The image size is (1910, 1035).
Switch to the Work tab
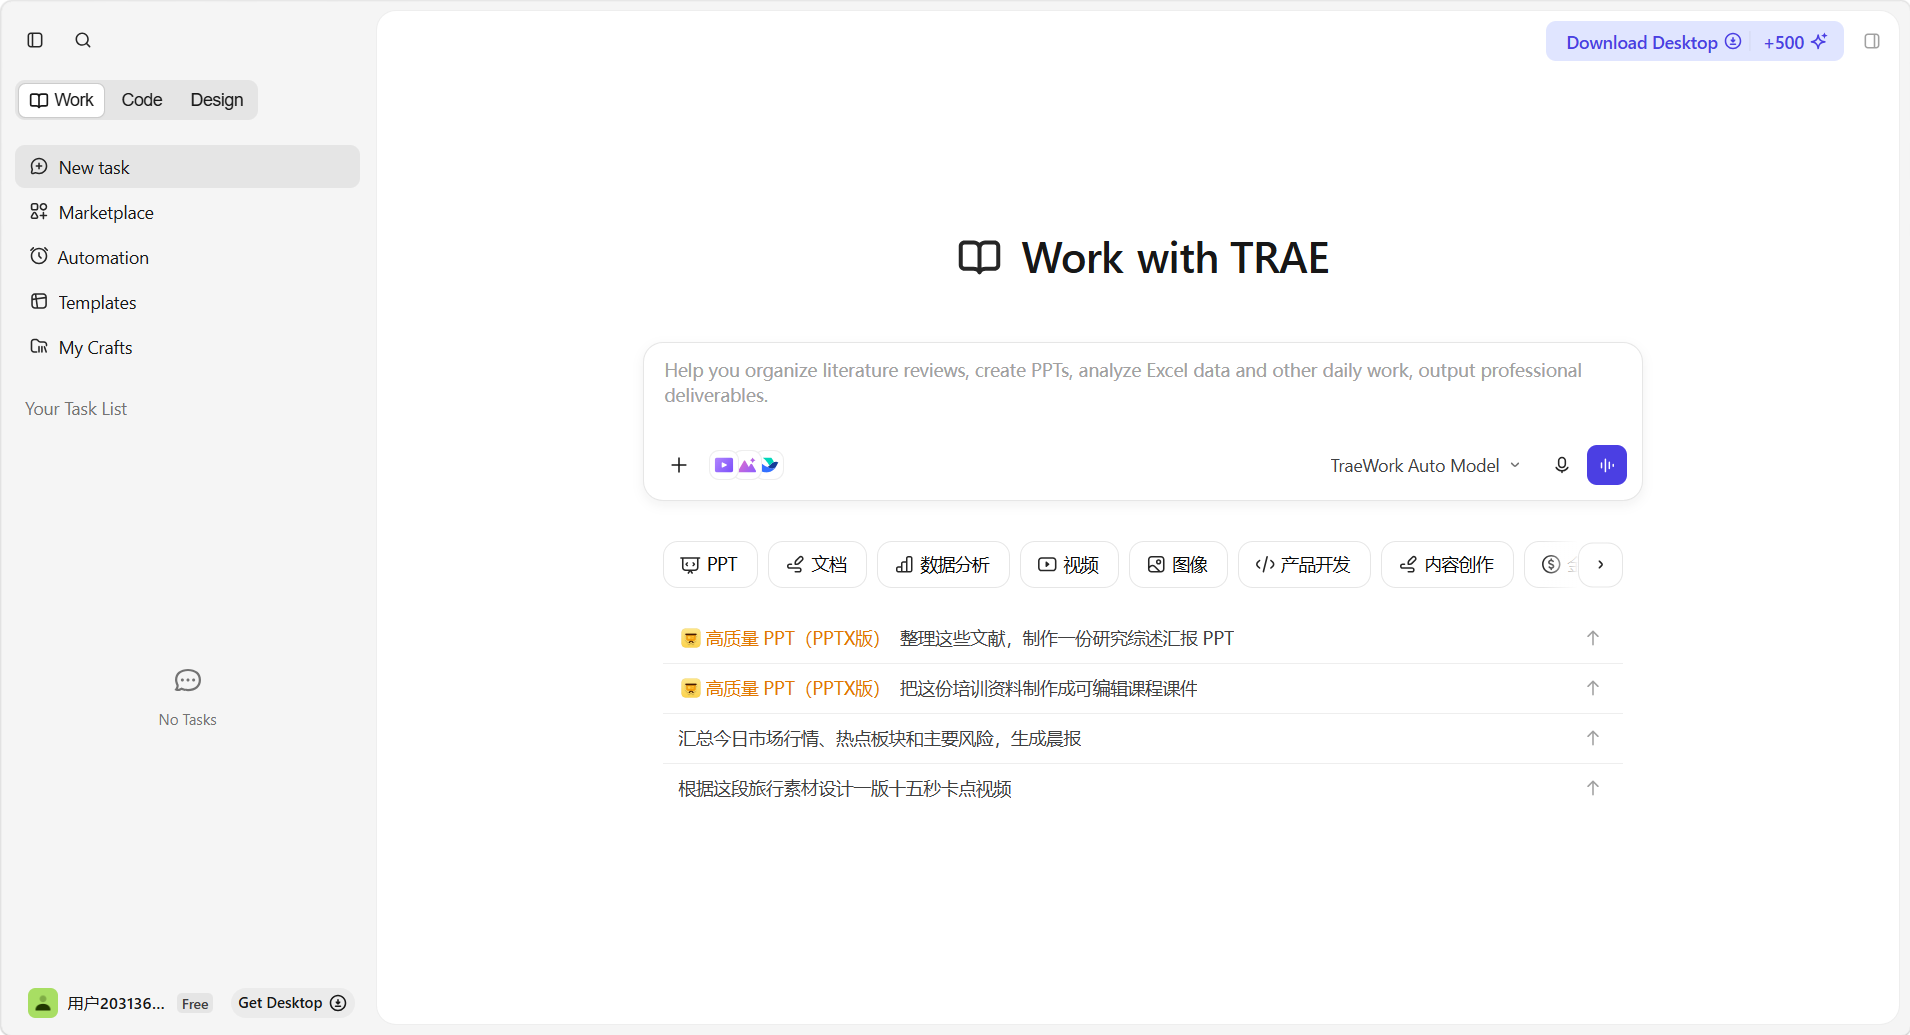point(62,100)
